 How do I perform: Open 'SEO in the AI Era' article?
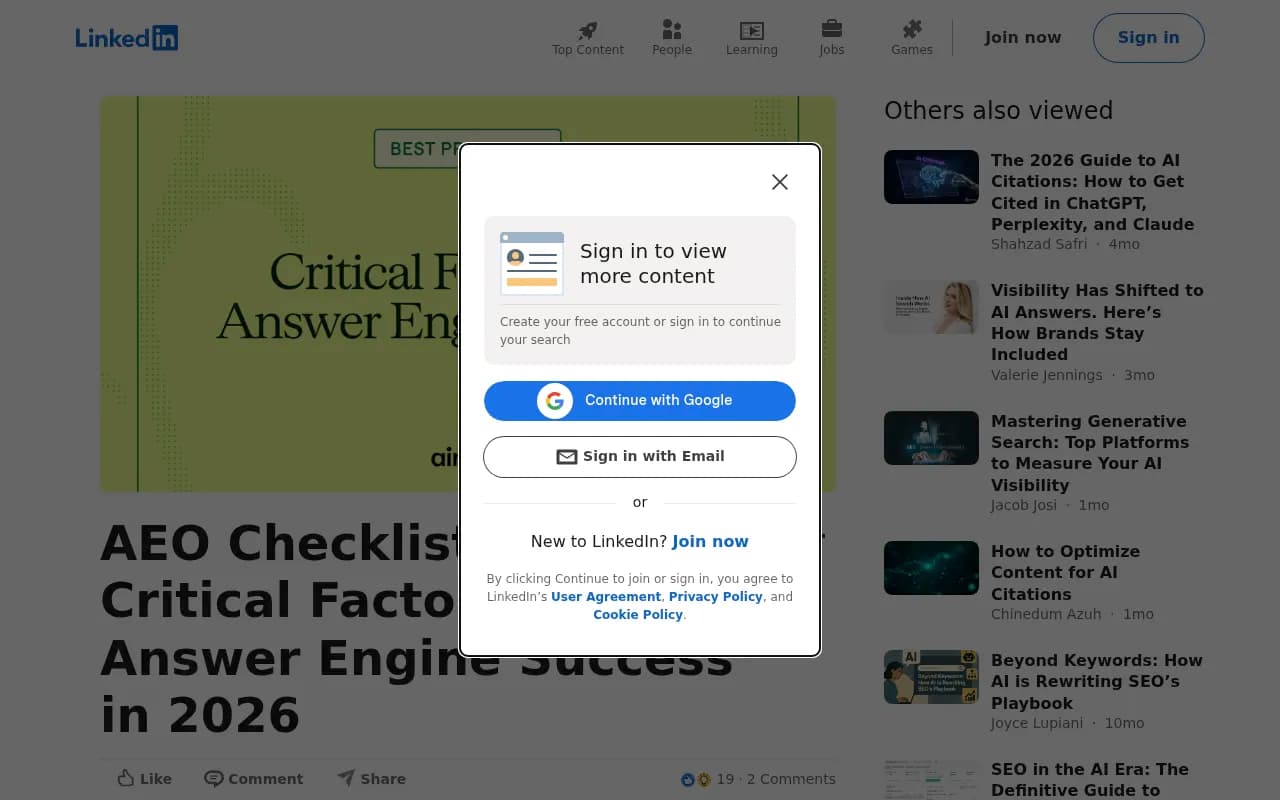point(1090,780)
